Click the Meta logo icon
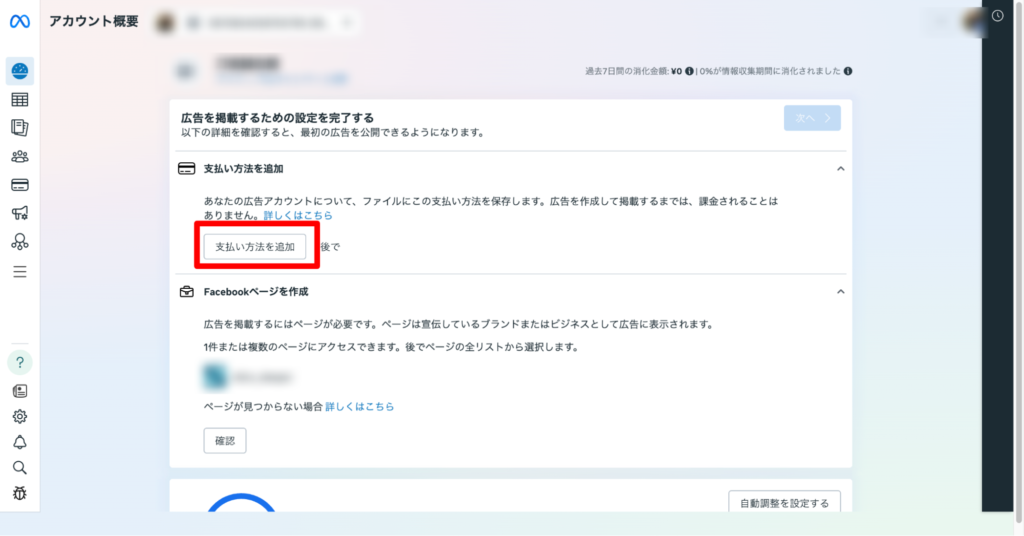 tap(19, 22)
